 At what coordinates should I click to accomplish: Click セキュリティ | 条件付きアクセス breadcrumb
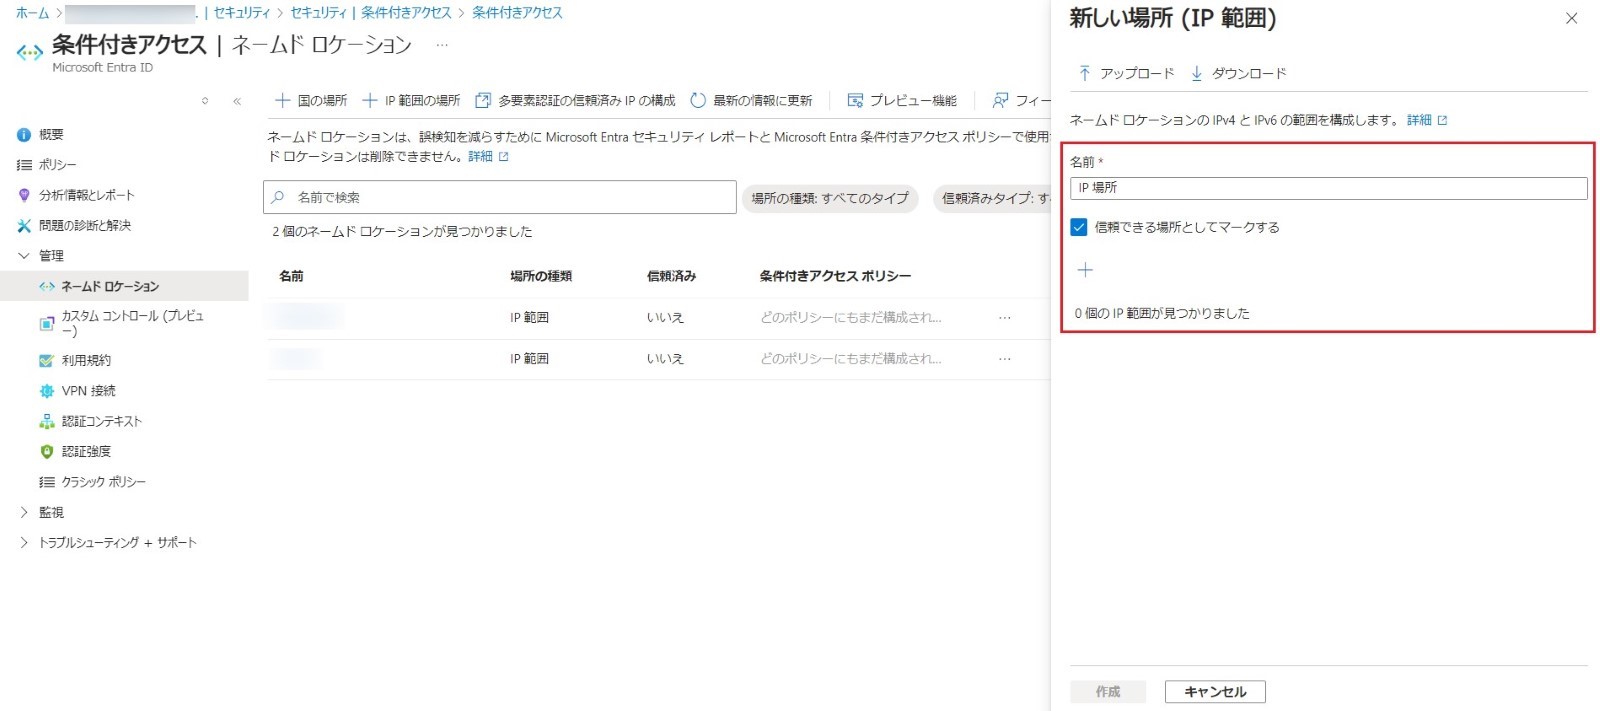click(371, 13)
